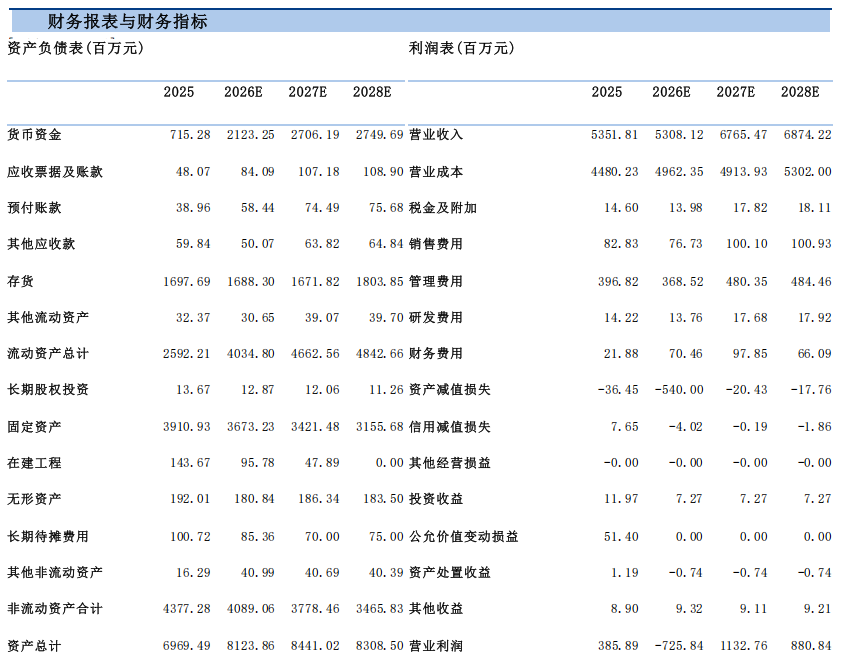
Task: Click value 13.67 in 长期股权投资 row
Action: (193, 389)
